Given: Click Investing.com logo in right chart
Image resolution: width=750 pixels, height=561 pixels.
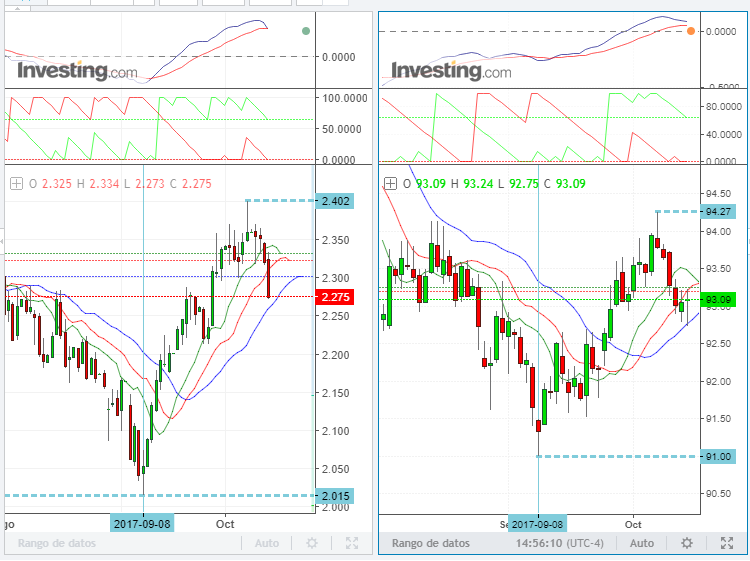Looking at the screenshot, I should coord(451,71).
